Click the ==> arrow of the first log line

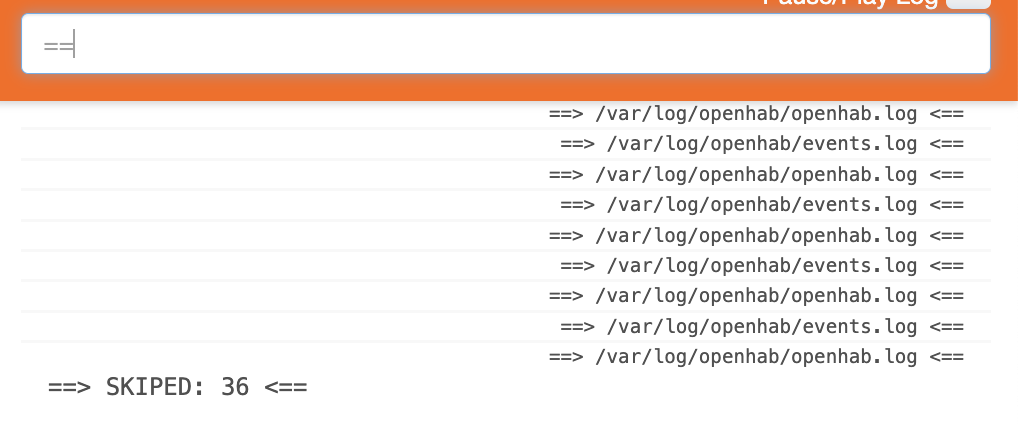click(565, 114)
